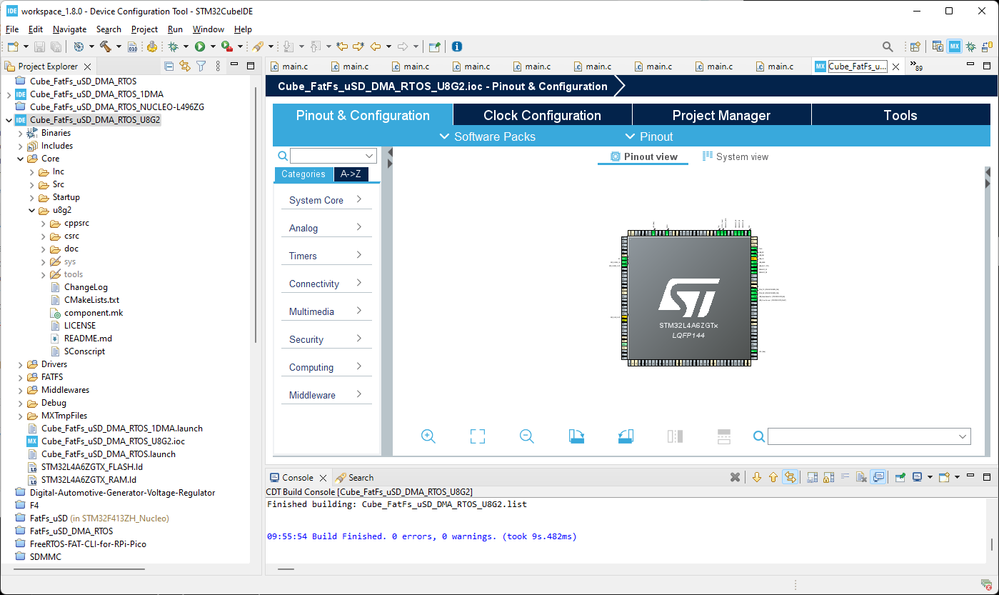
Task: Click the Pin Console icon
Action: click(900, 477)
